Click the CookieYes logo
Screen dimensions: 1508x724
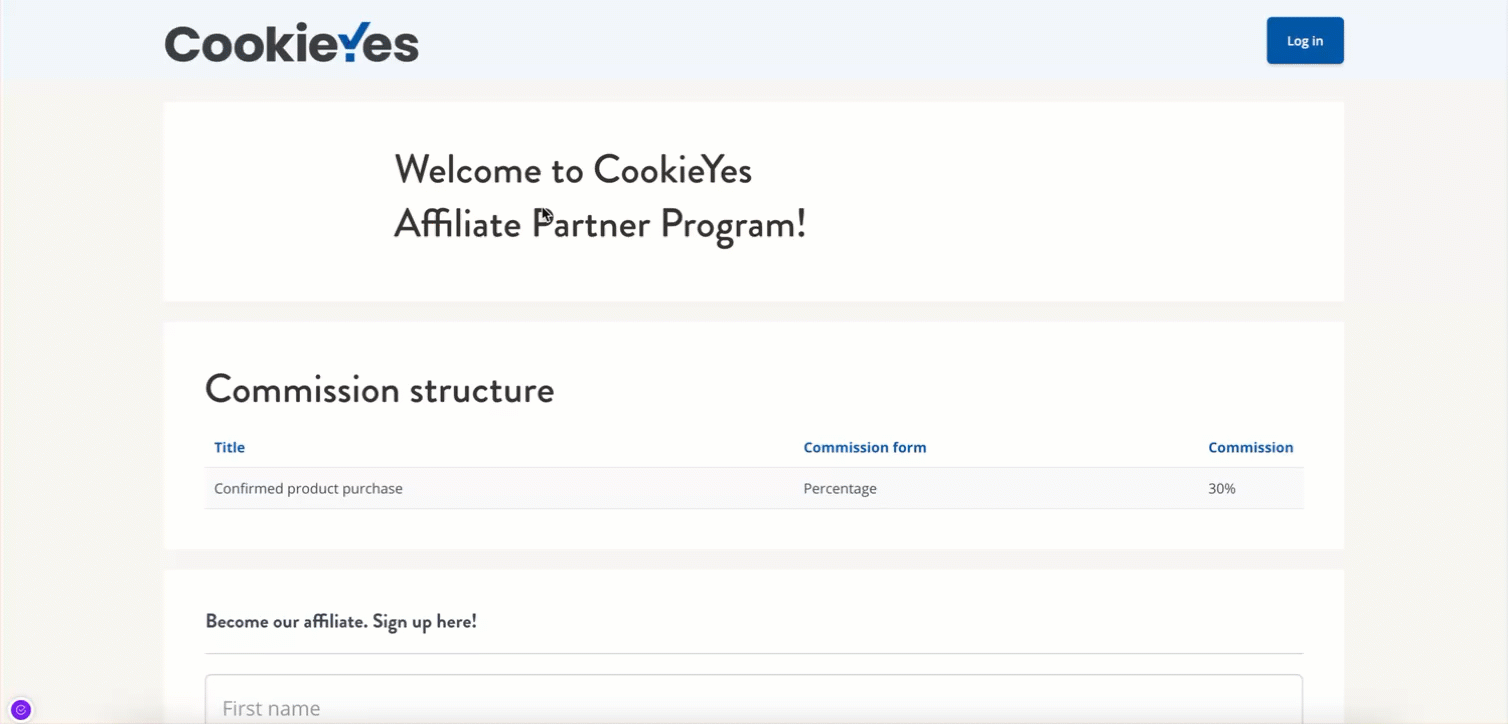291,41
